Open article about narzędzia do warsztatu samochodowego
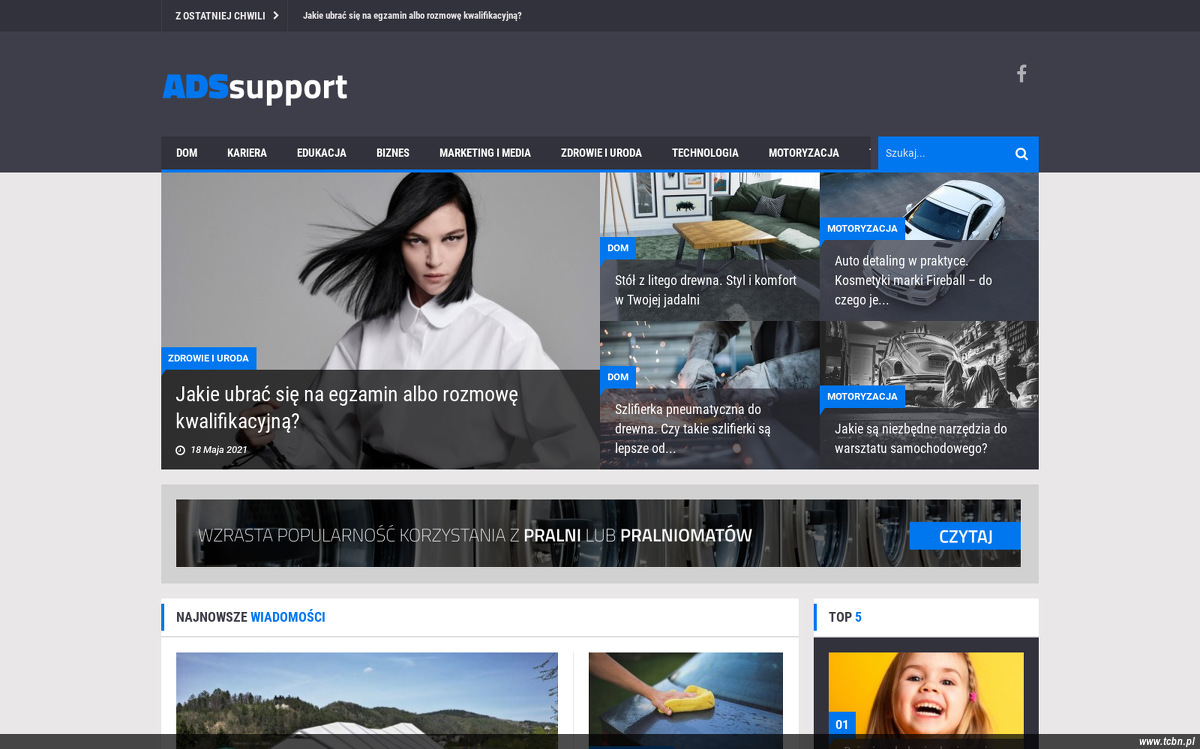This screenshot has height=749, width=1200. (x=921, y=438)
